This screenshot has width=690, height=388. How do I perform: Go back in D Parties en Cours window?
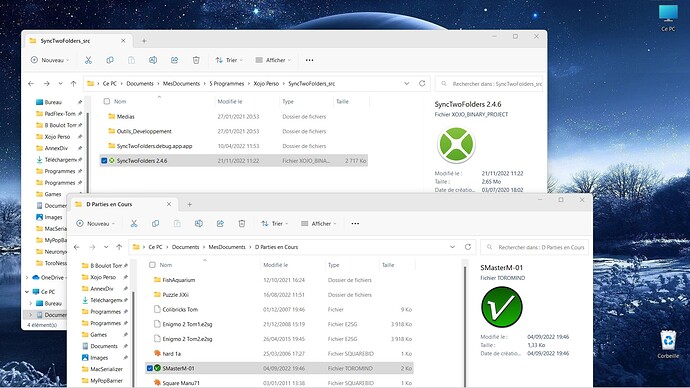(77, 247)
